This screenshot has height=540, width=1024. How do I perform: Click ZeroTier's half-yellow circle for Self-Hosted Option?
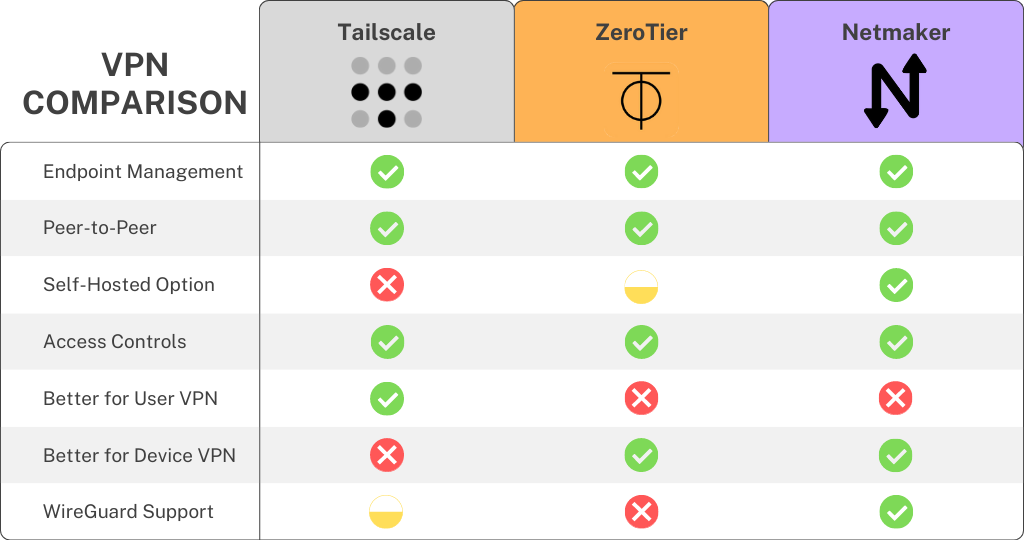(x=641, y=286)
